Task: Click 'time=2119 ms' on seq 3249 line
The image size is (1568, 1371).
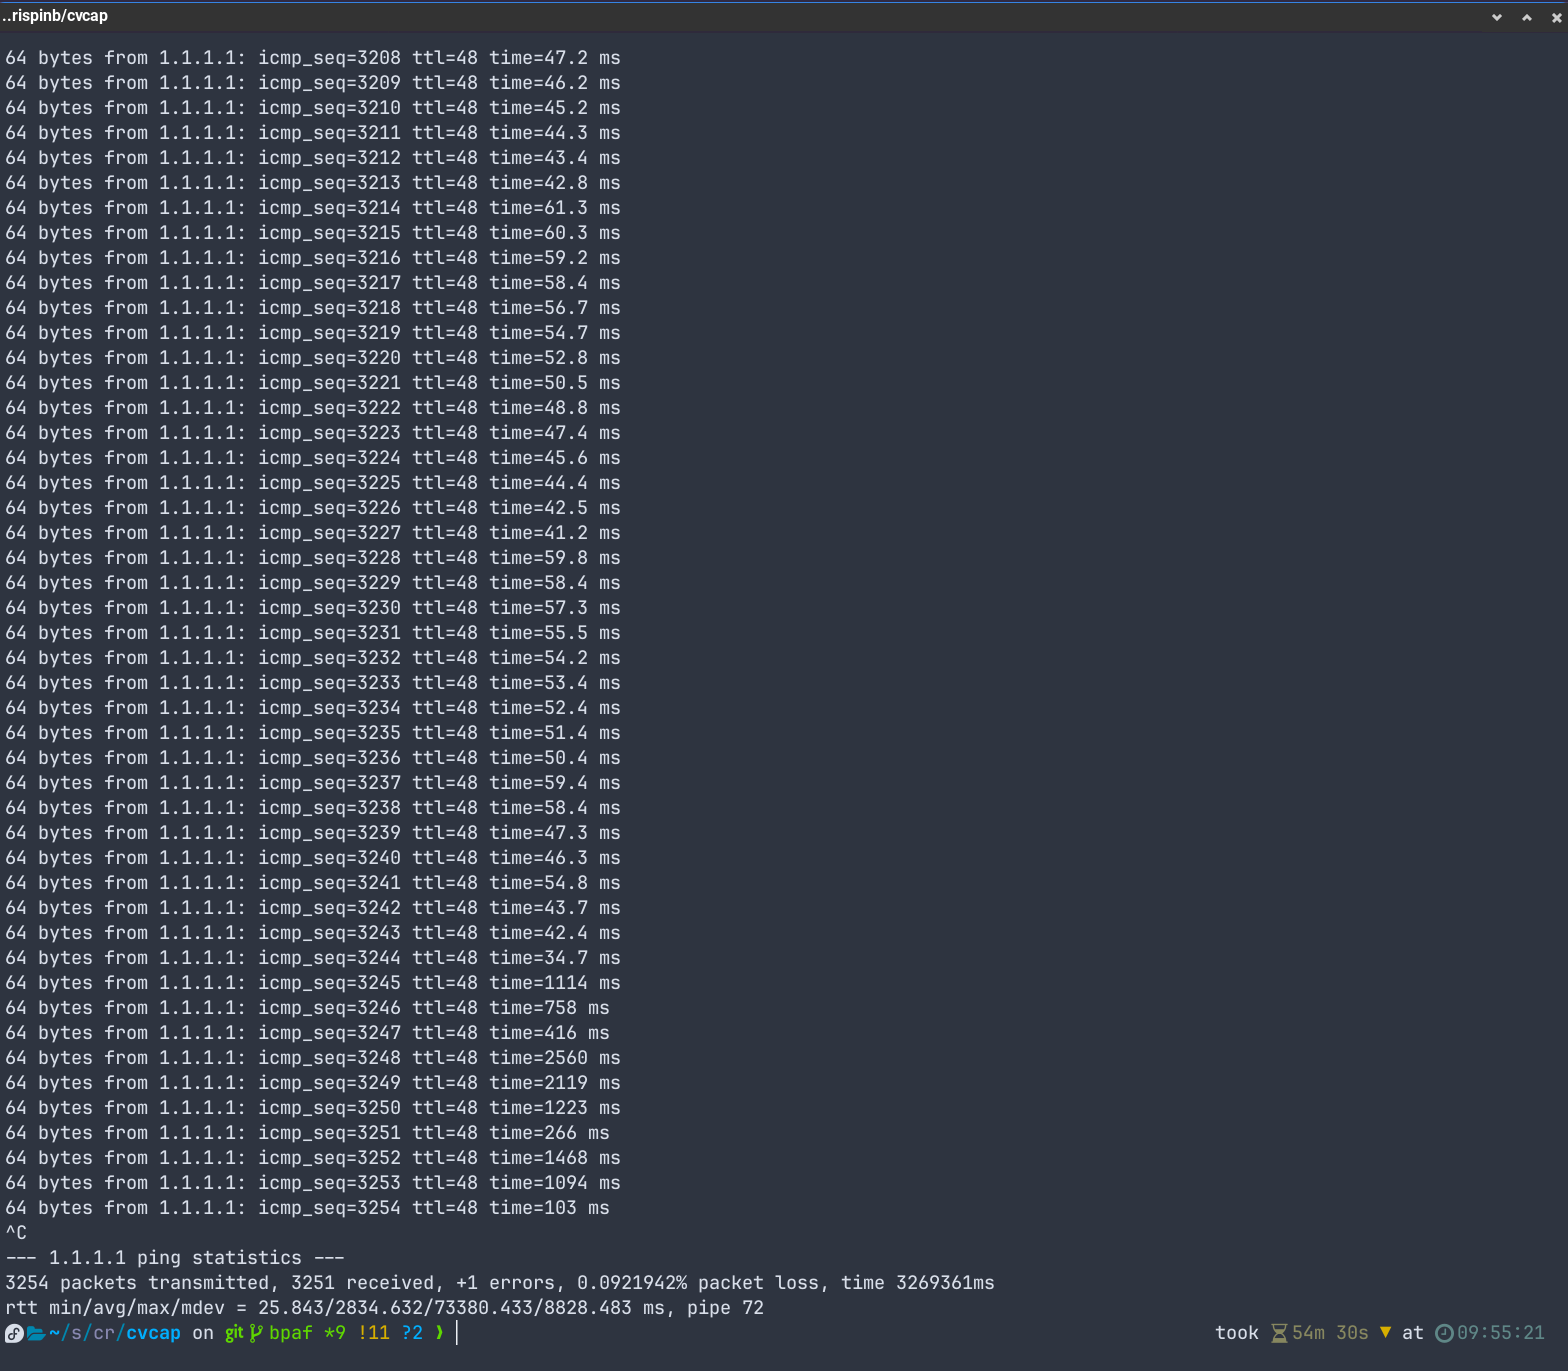Action: [555, 1083]
